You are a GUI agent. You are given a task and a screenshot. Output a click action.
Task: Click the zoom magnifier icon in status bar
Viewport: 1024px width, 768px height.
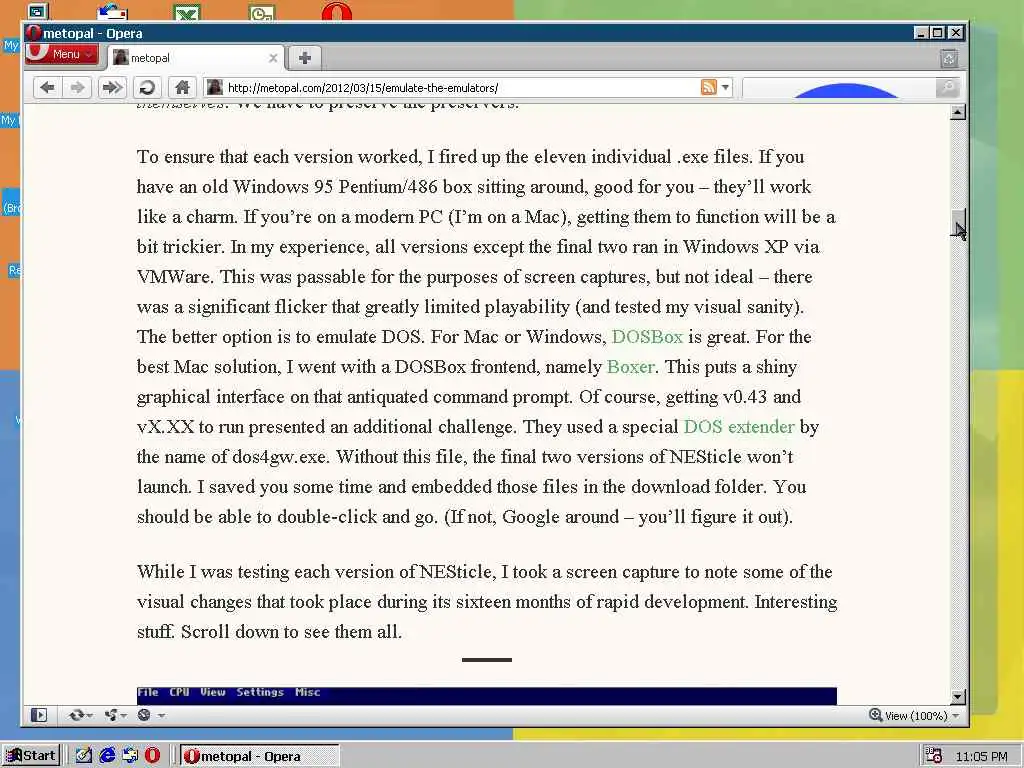pos(876,715)
